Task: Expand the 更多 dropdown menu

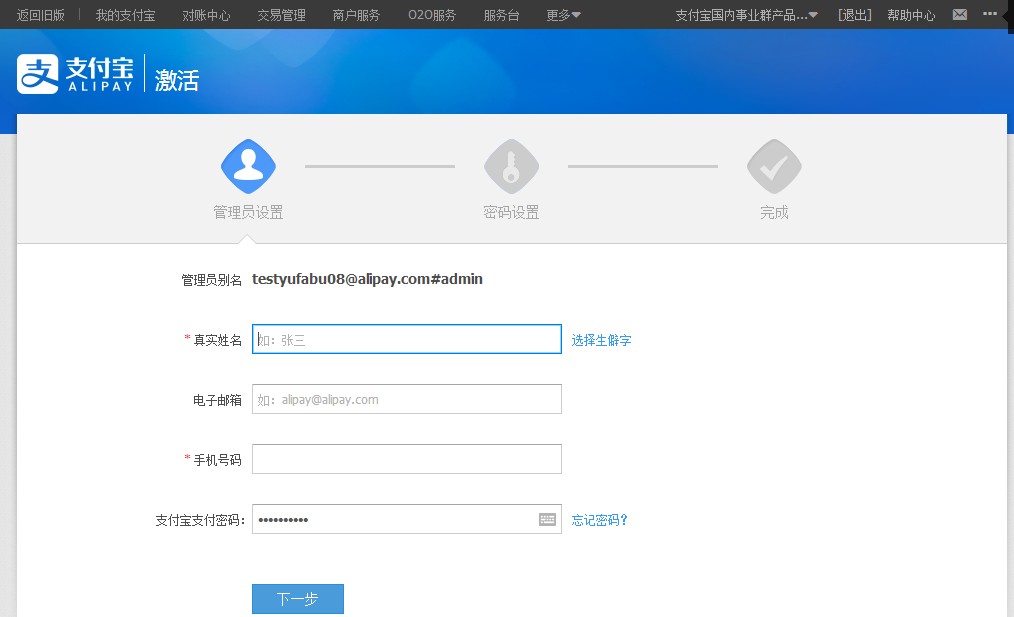Action: [x=563, y=15]
